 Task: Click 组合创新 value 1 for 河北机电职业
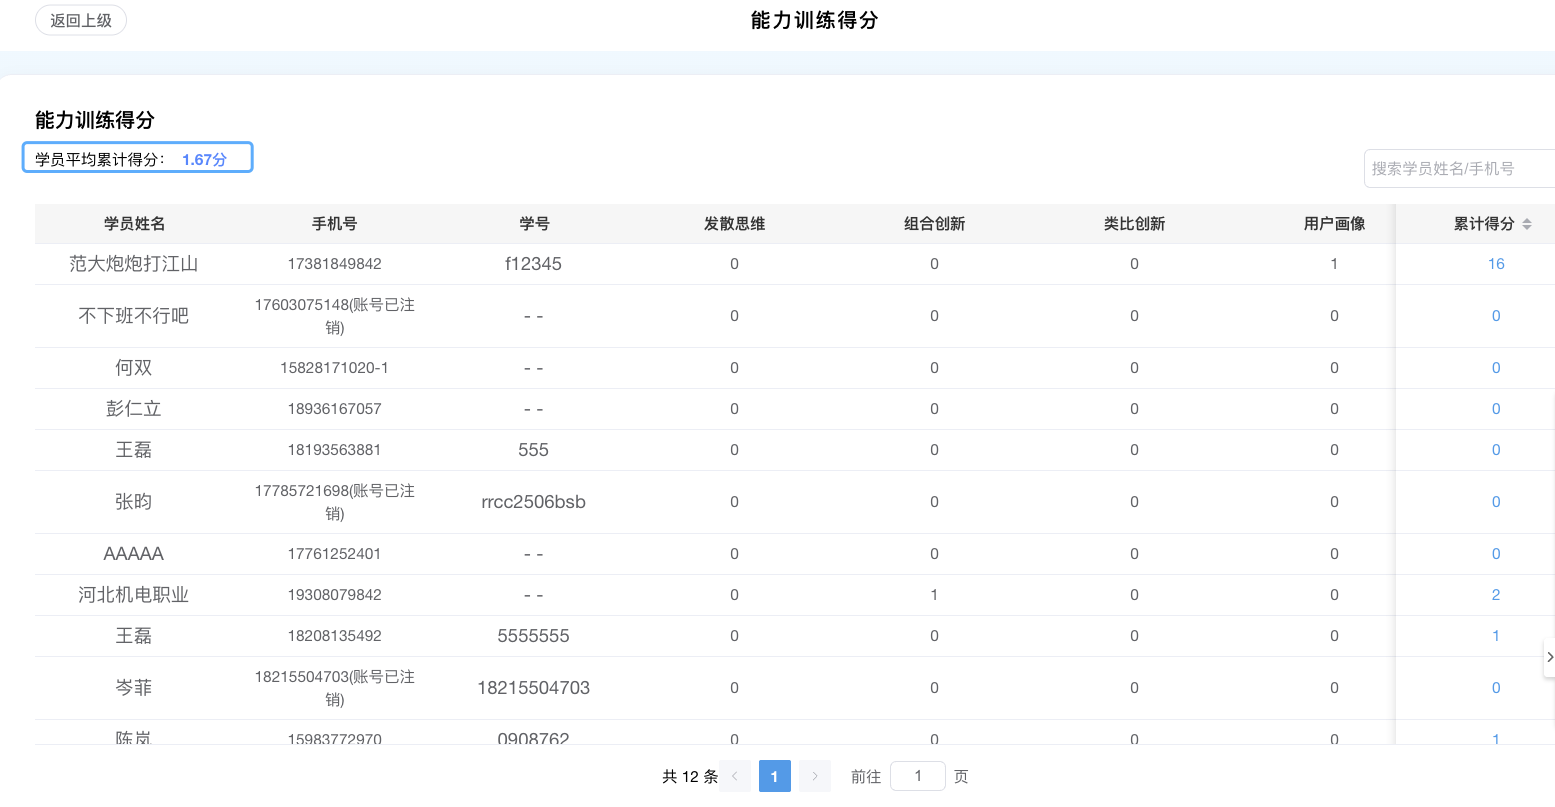[x=934, y=595]
